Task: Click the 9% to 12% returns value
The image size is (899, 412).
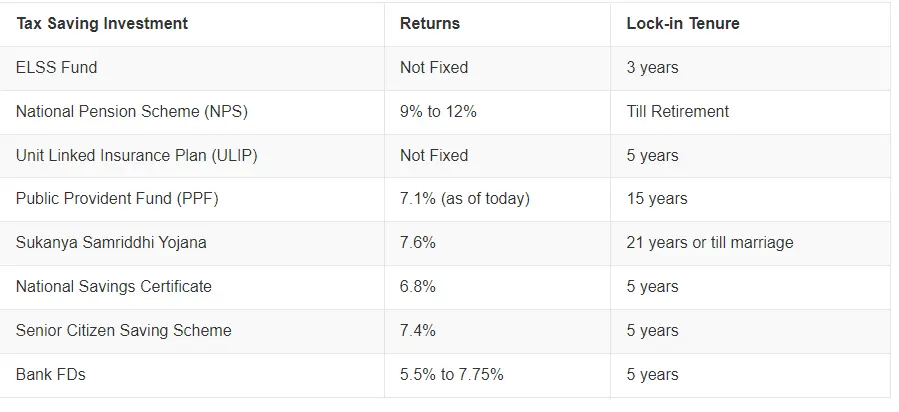Action: [438, 112]
